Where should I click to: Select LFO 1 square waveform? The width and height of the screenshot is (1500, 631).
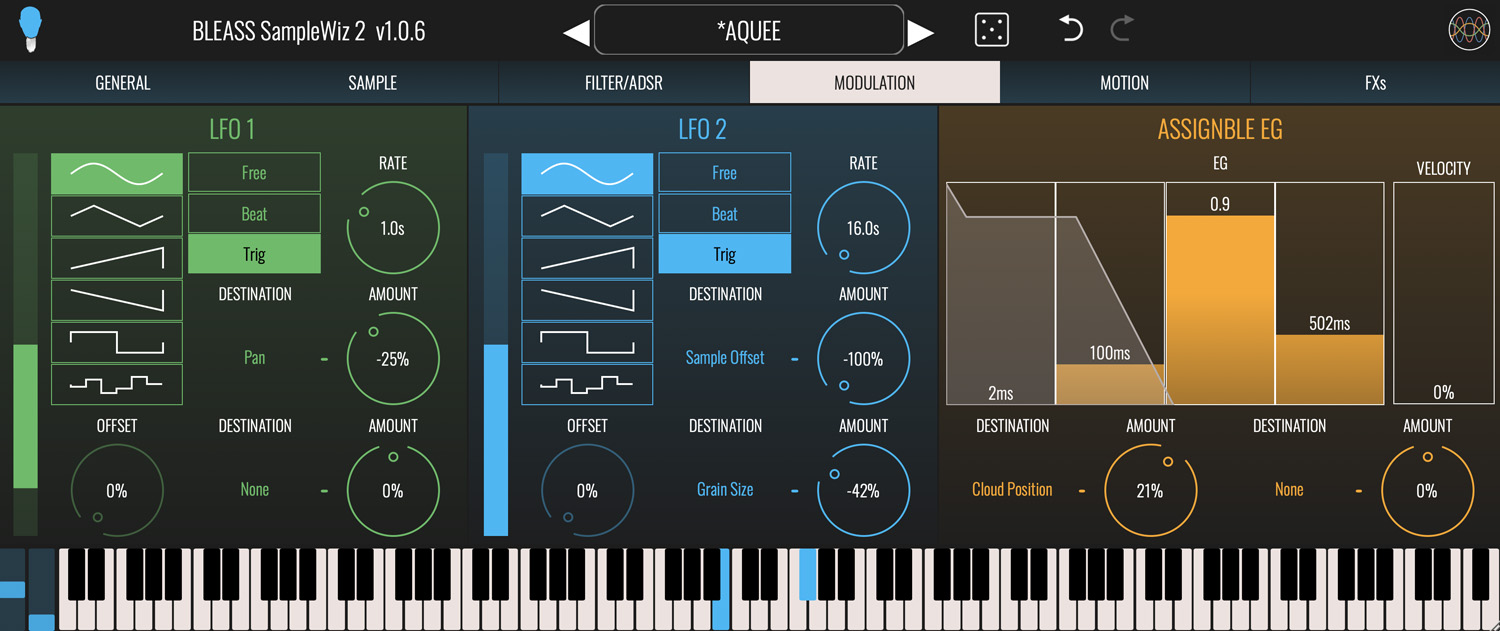click(116, 342)
